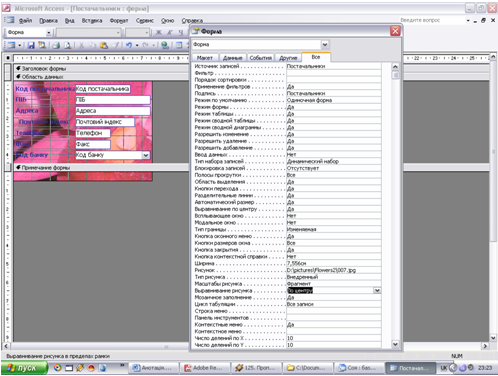
Task: Open the property sheet object combo box
Action: coord(325,44)
